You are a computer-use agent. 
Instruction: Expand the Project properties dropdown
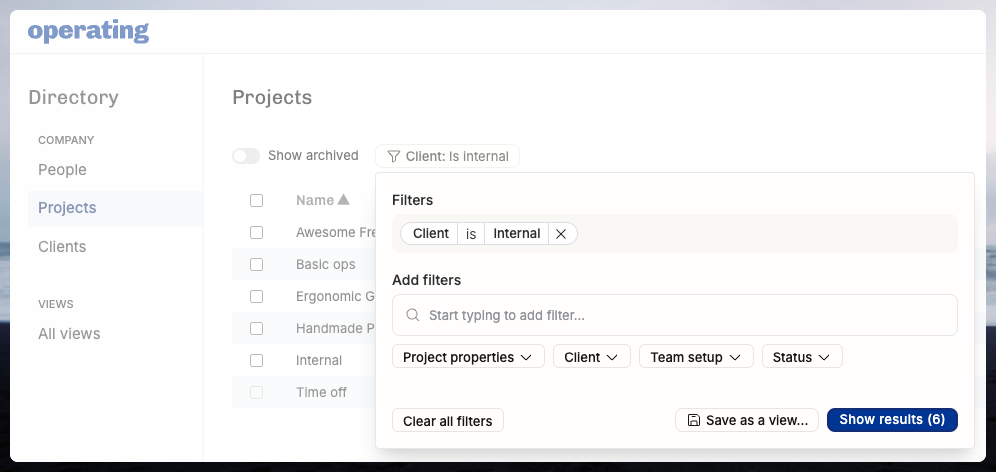tap(467, 357)
